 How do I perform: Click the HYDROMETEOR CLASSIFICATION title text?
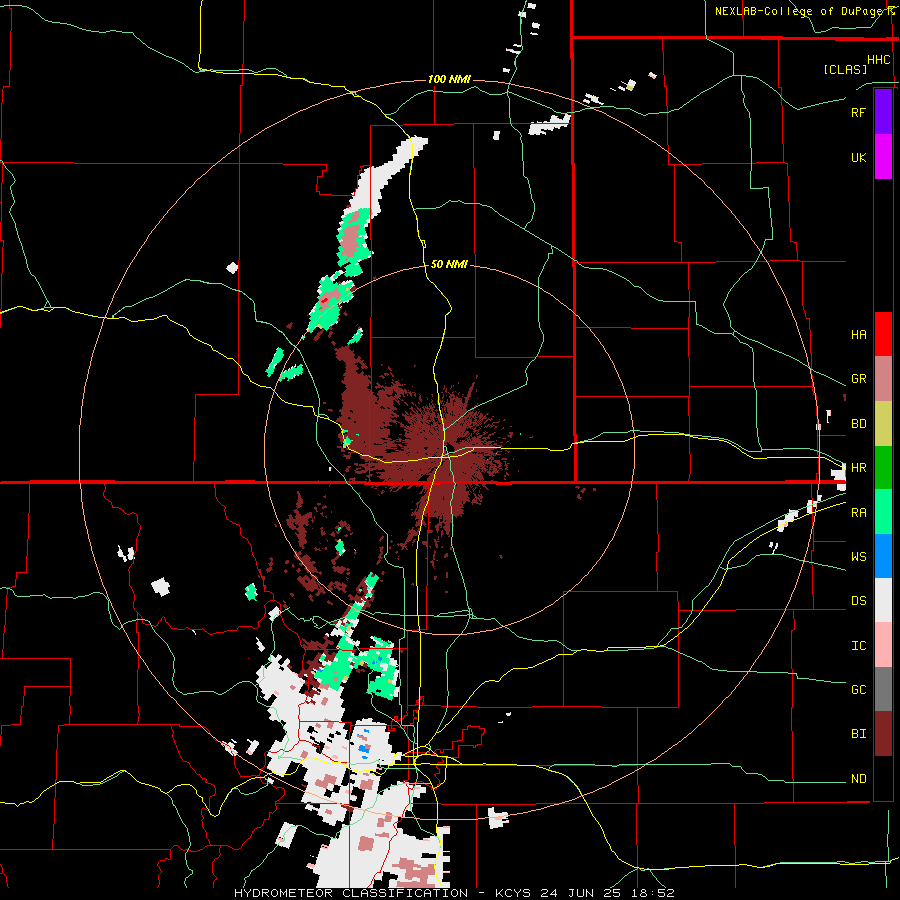pos(351,893)
